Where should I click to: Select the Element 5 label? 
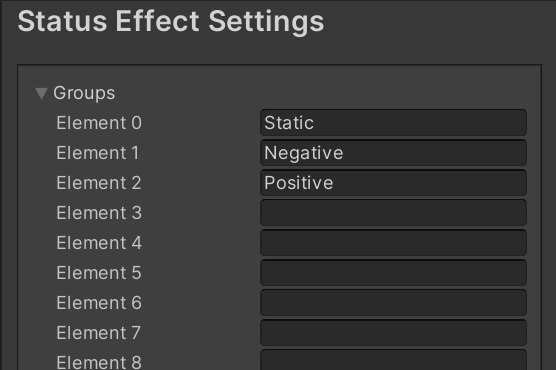(x=99, y=273)
